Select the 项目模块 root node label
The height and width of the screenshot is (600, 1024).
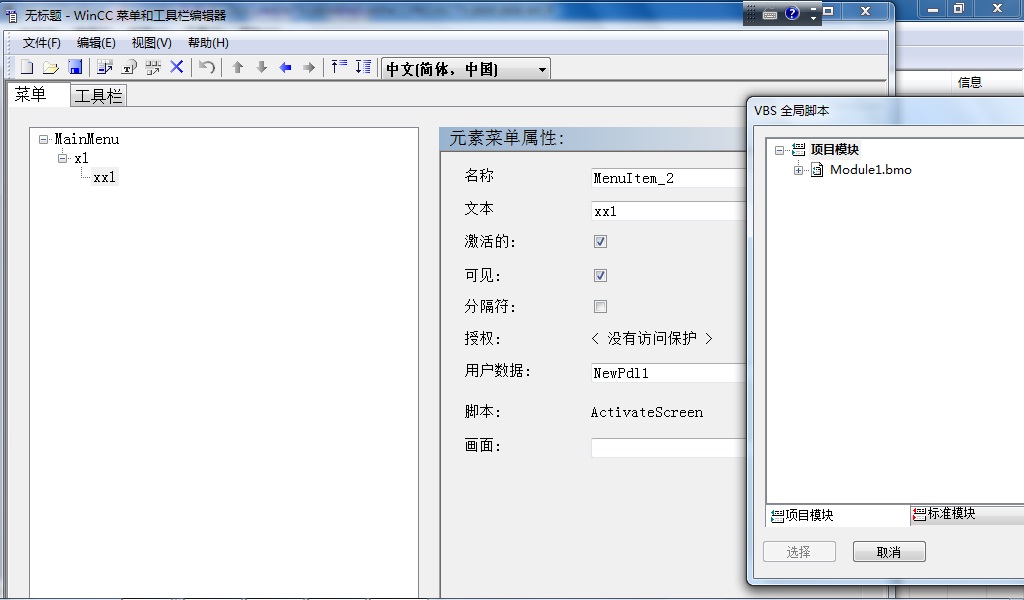coord(835,150)
